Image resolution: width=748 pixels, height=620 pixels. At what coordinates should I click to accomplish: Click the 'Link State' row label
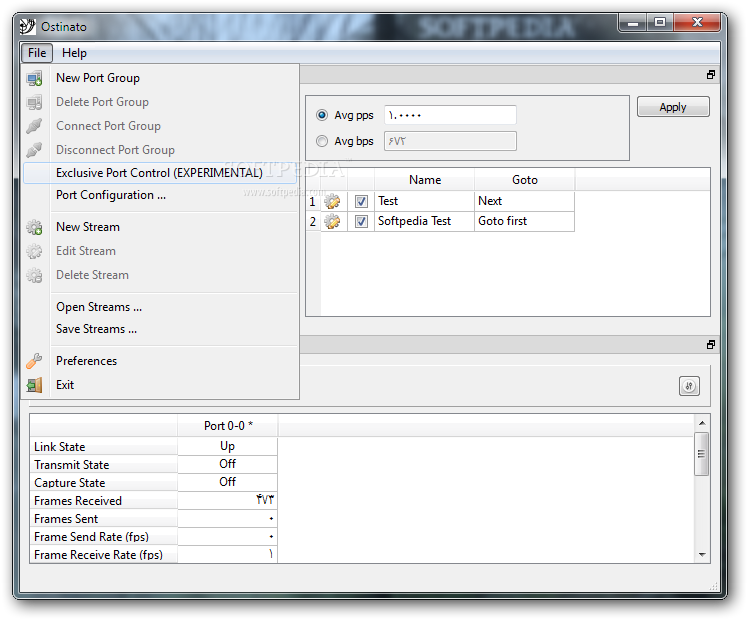(x=104, y=447)
